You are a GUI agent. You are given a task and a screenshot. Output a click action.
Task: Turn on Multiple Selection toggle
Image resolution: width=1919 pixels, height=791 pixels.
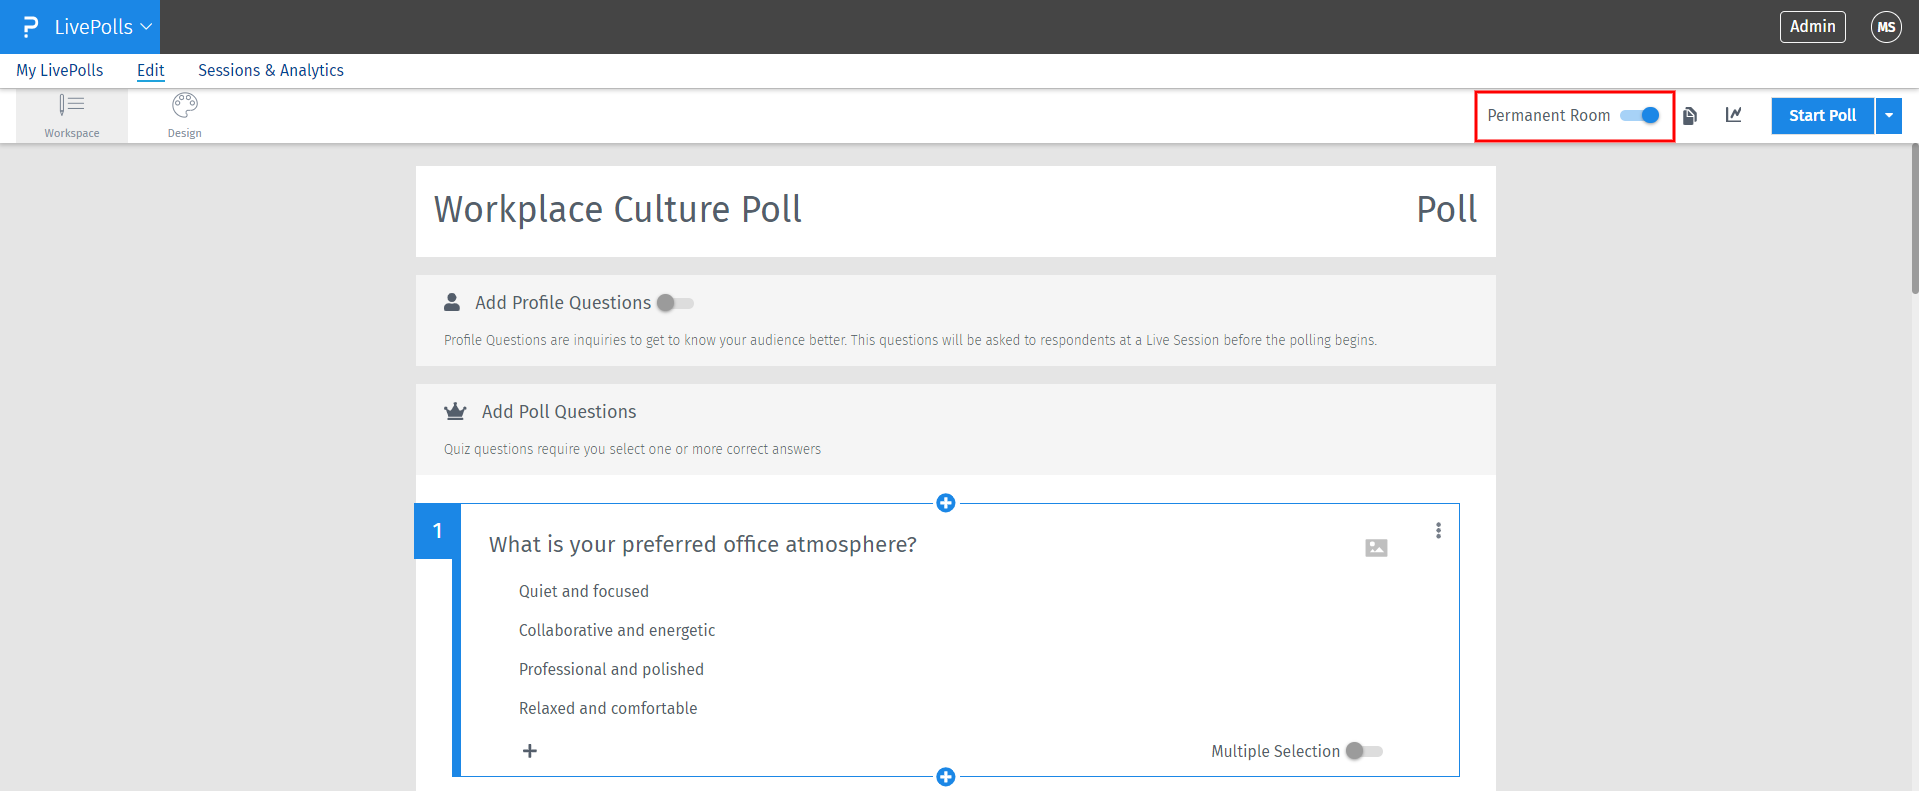pos(1364,751)
